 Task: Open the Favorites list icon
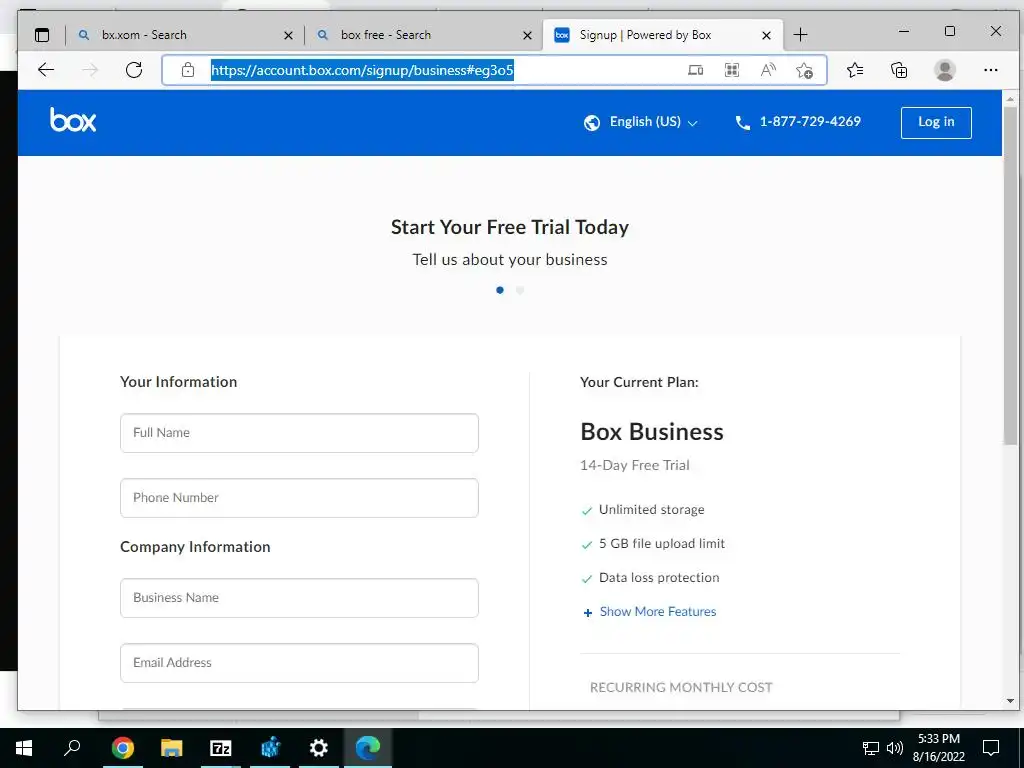coord(855,70)
